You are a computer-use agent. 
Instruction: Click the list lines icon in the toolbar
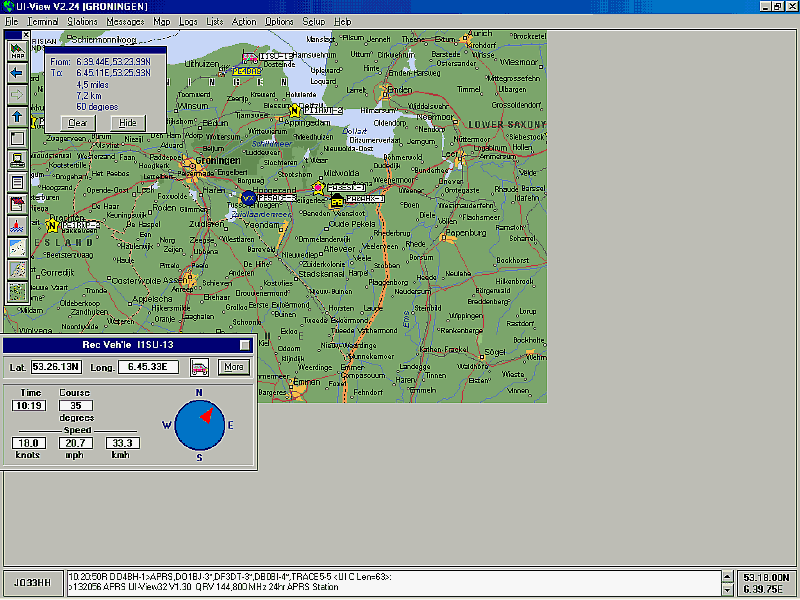[17, 182]
